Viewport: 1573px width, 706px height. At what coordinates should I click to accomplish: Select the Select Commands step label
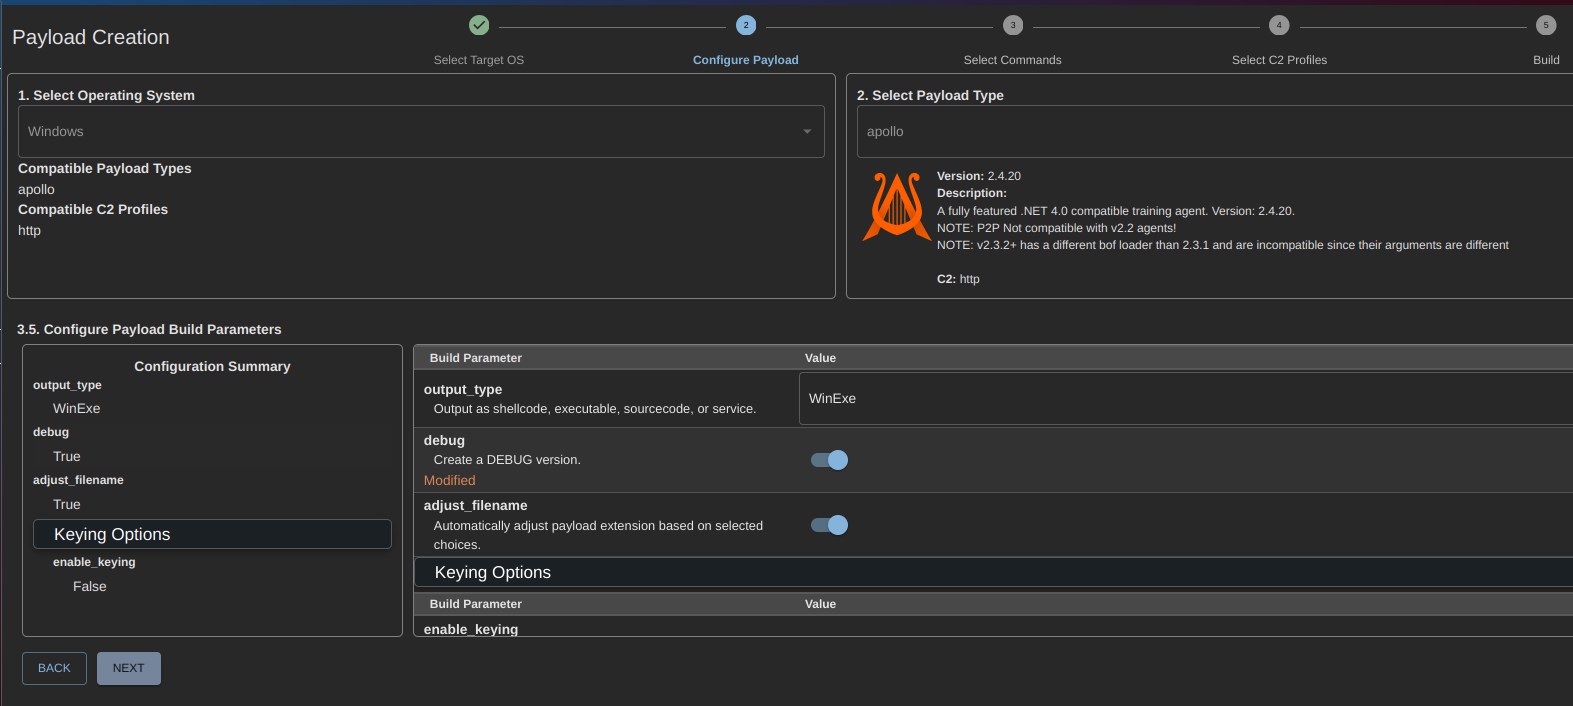coord(1013,60)
